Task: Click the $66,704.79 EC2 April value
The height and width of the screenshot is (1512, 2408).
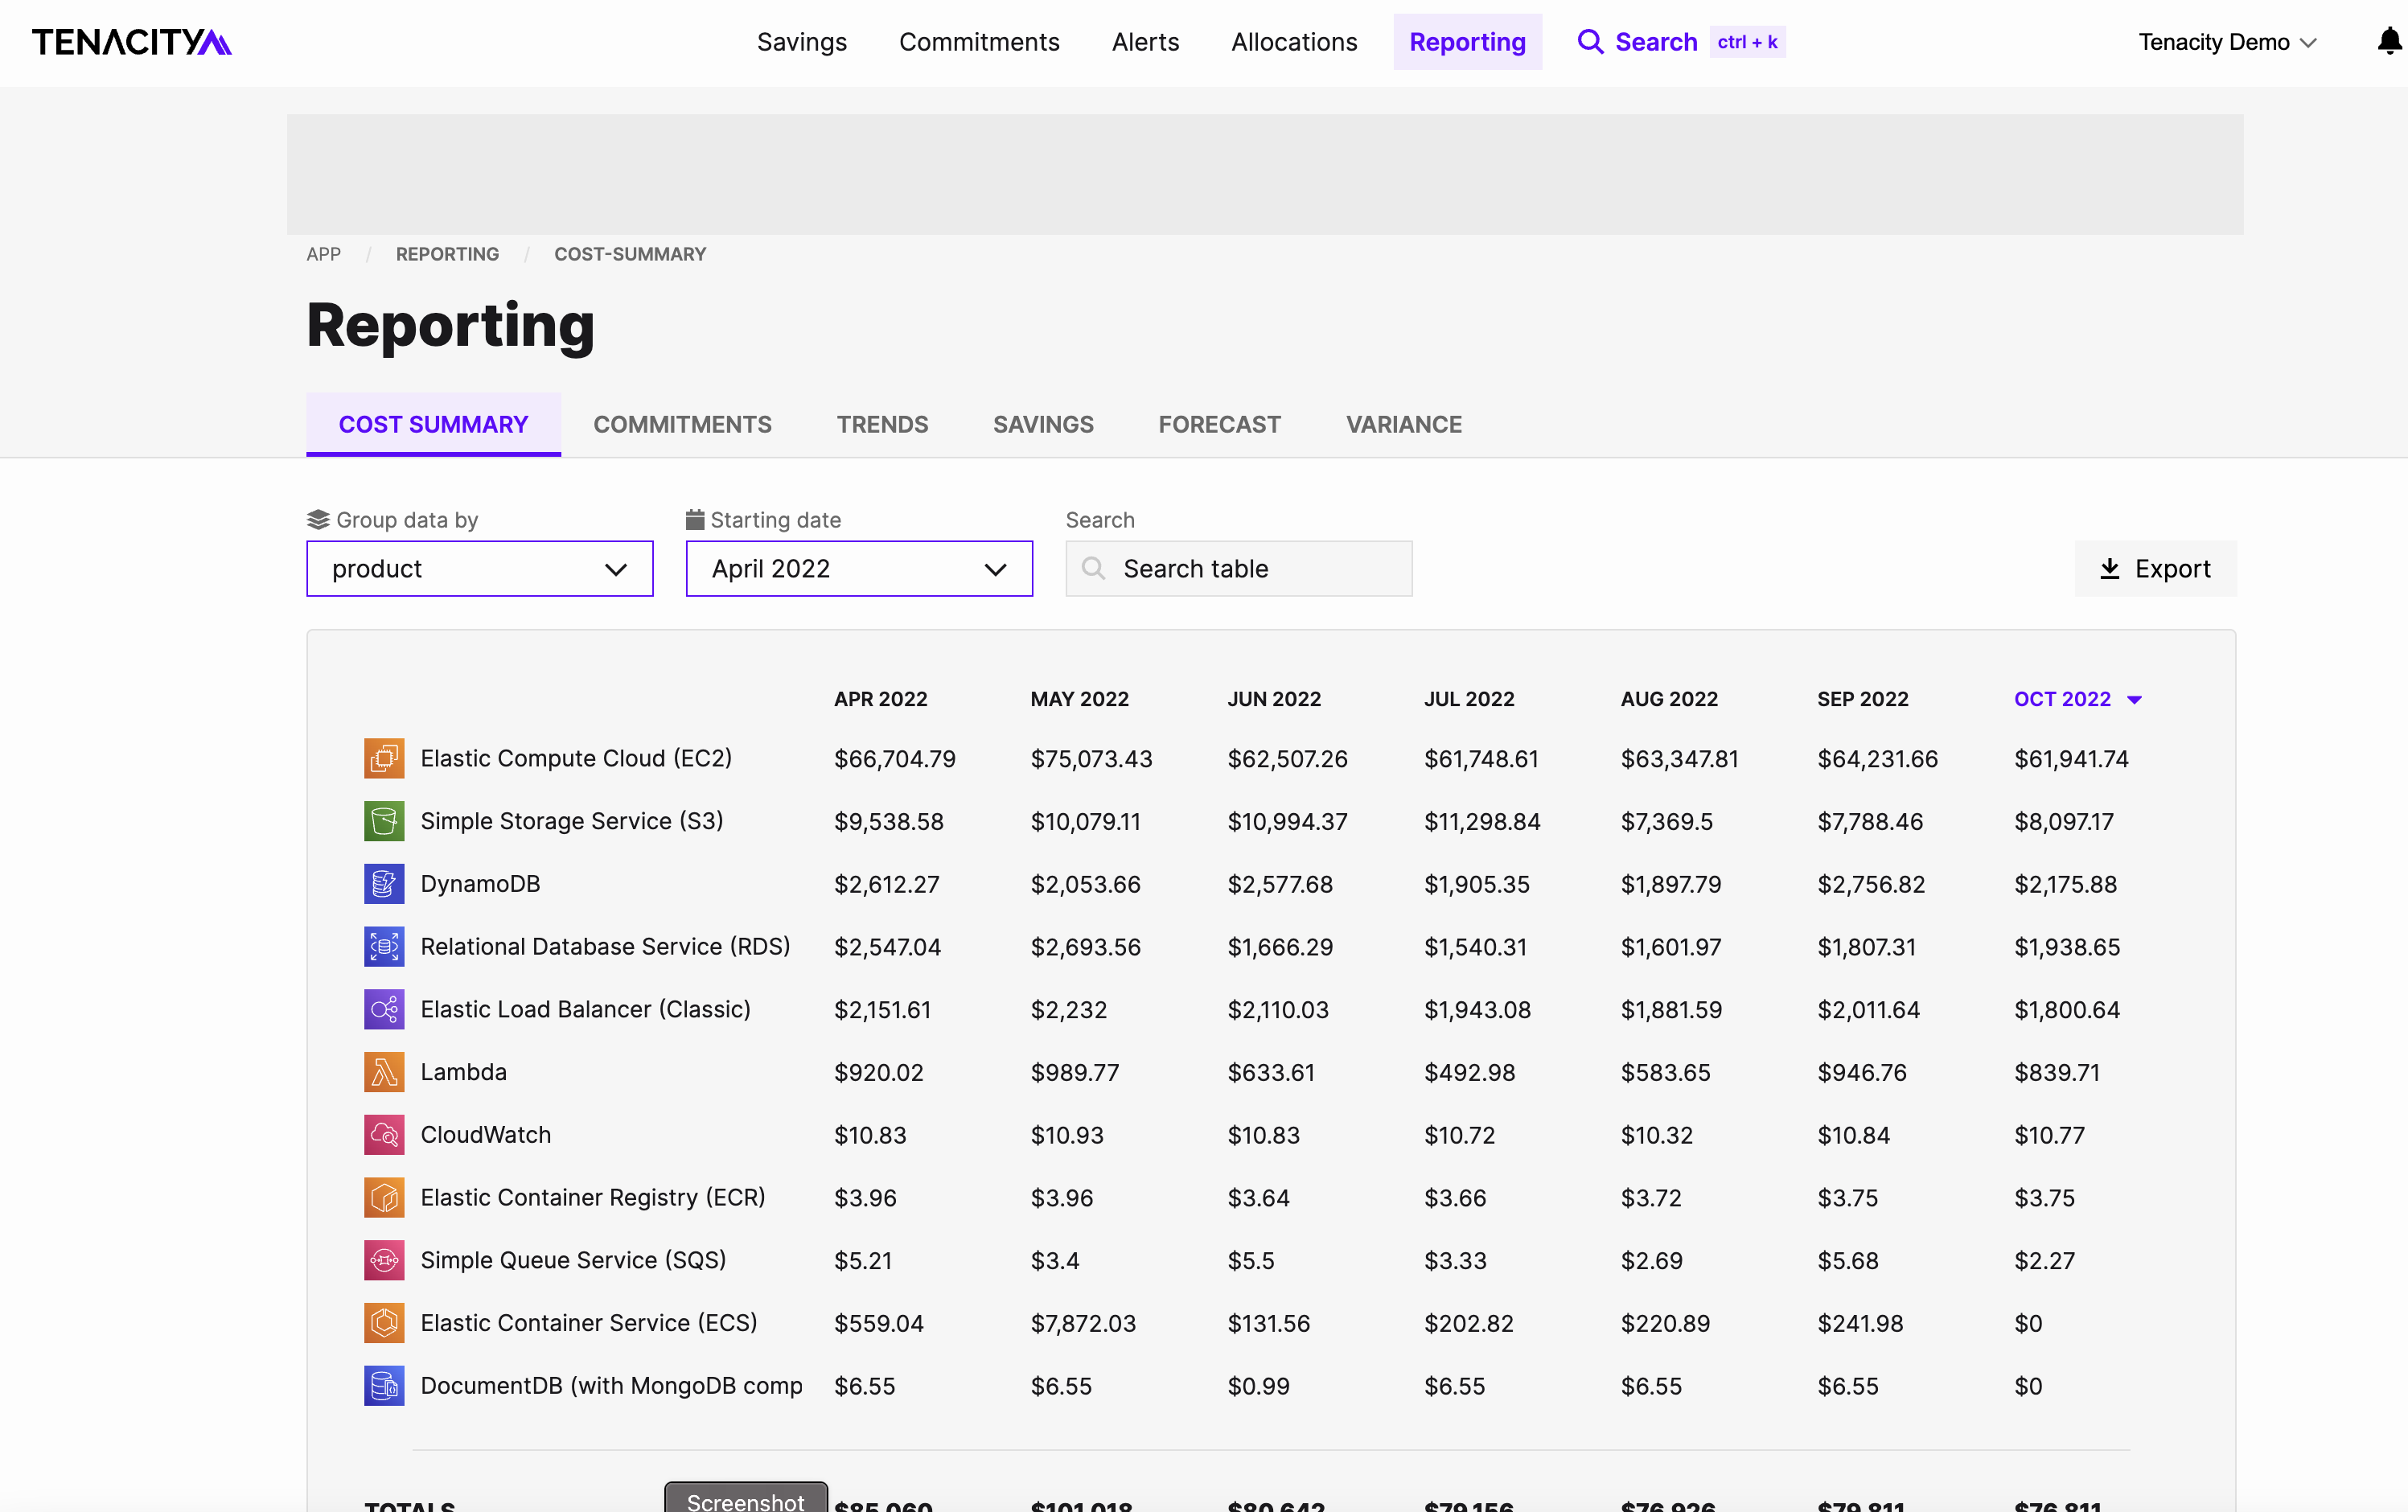Action: (895, 759)
